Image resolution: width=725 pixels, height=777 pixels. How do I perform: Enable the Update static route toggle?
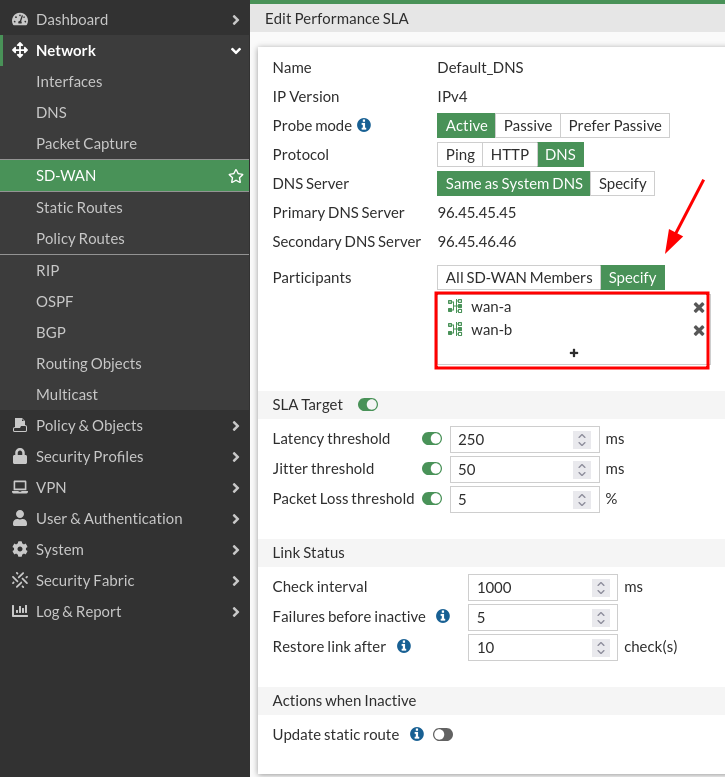443,735
